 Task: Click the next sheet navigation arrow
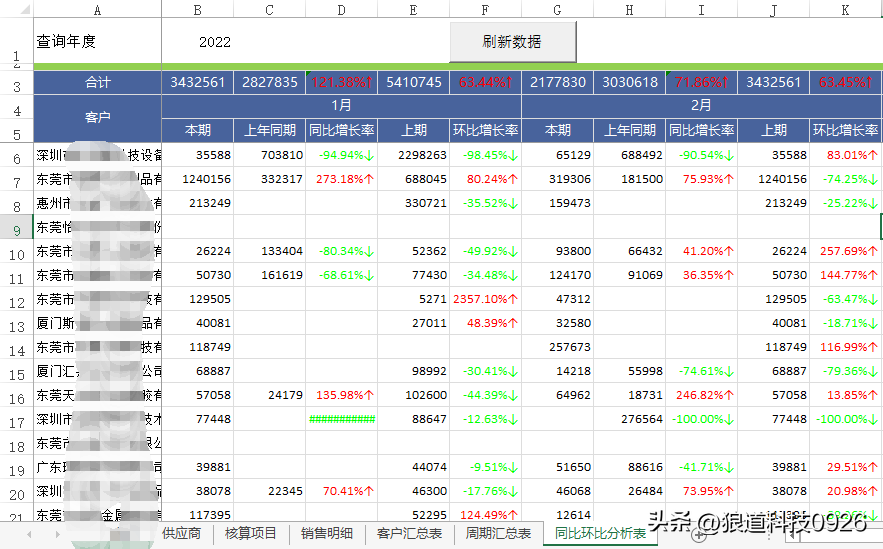pos(57,534)
